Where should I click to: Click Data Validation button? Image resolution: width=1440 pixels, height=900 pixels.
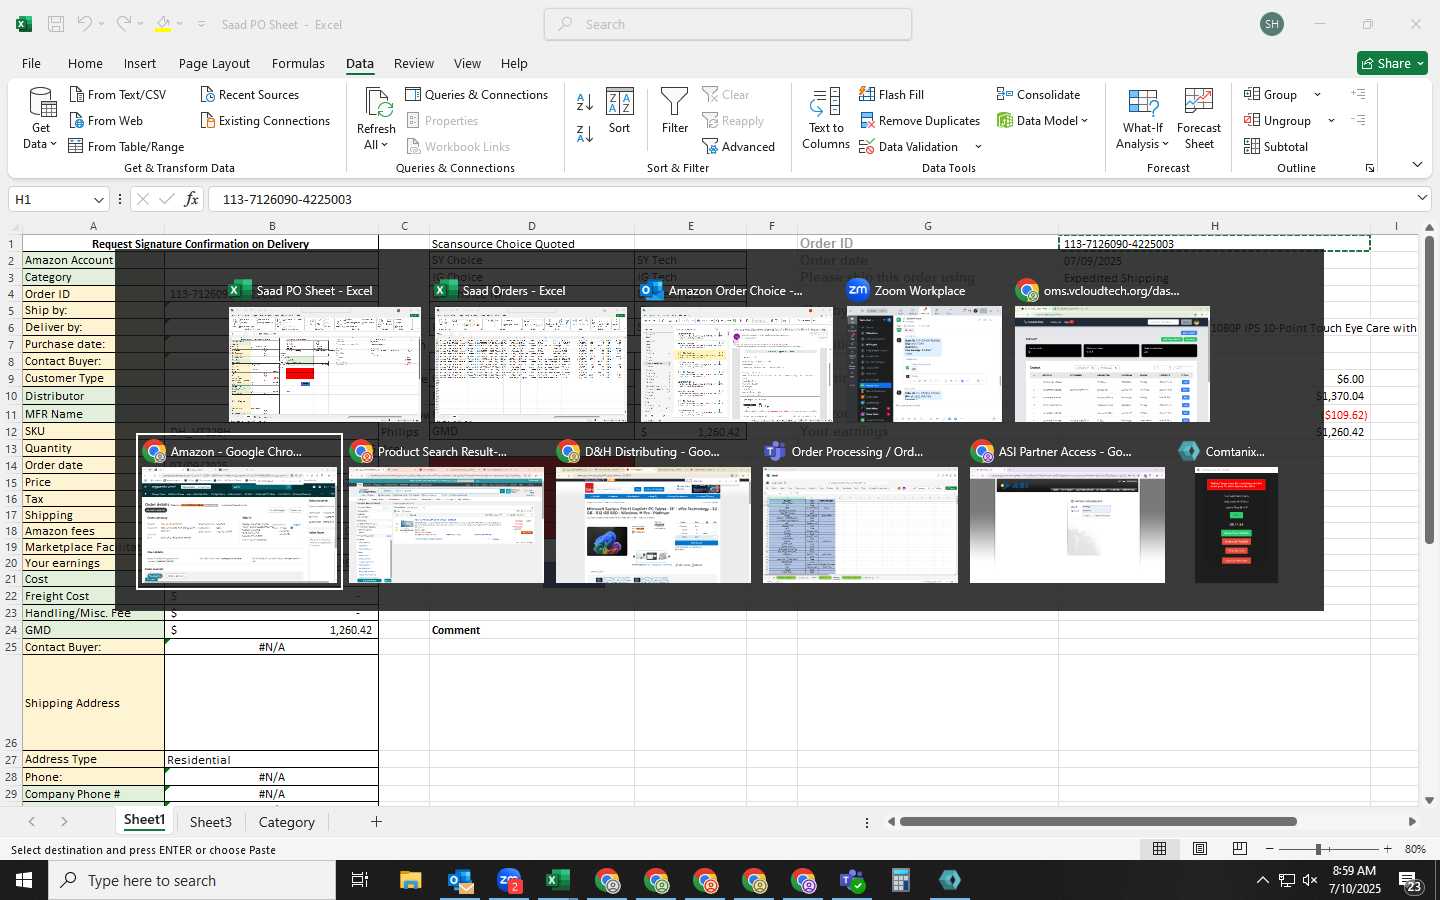[x=909, y=146]
